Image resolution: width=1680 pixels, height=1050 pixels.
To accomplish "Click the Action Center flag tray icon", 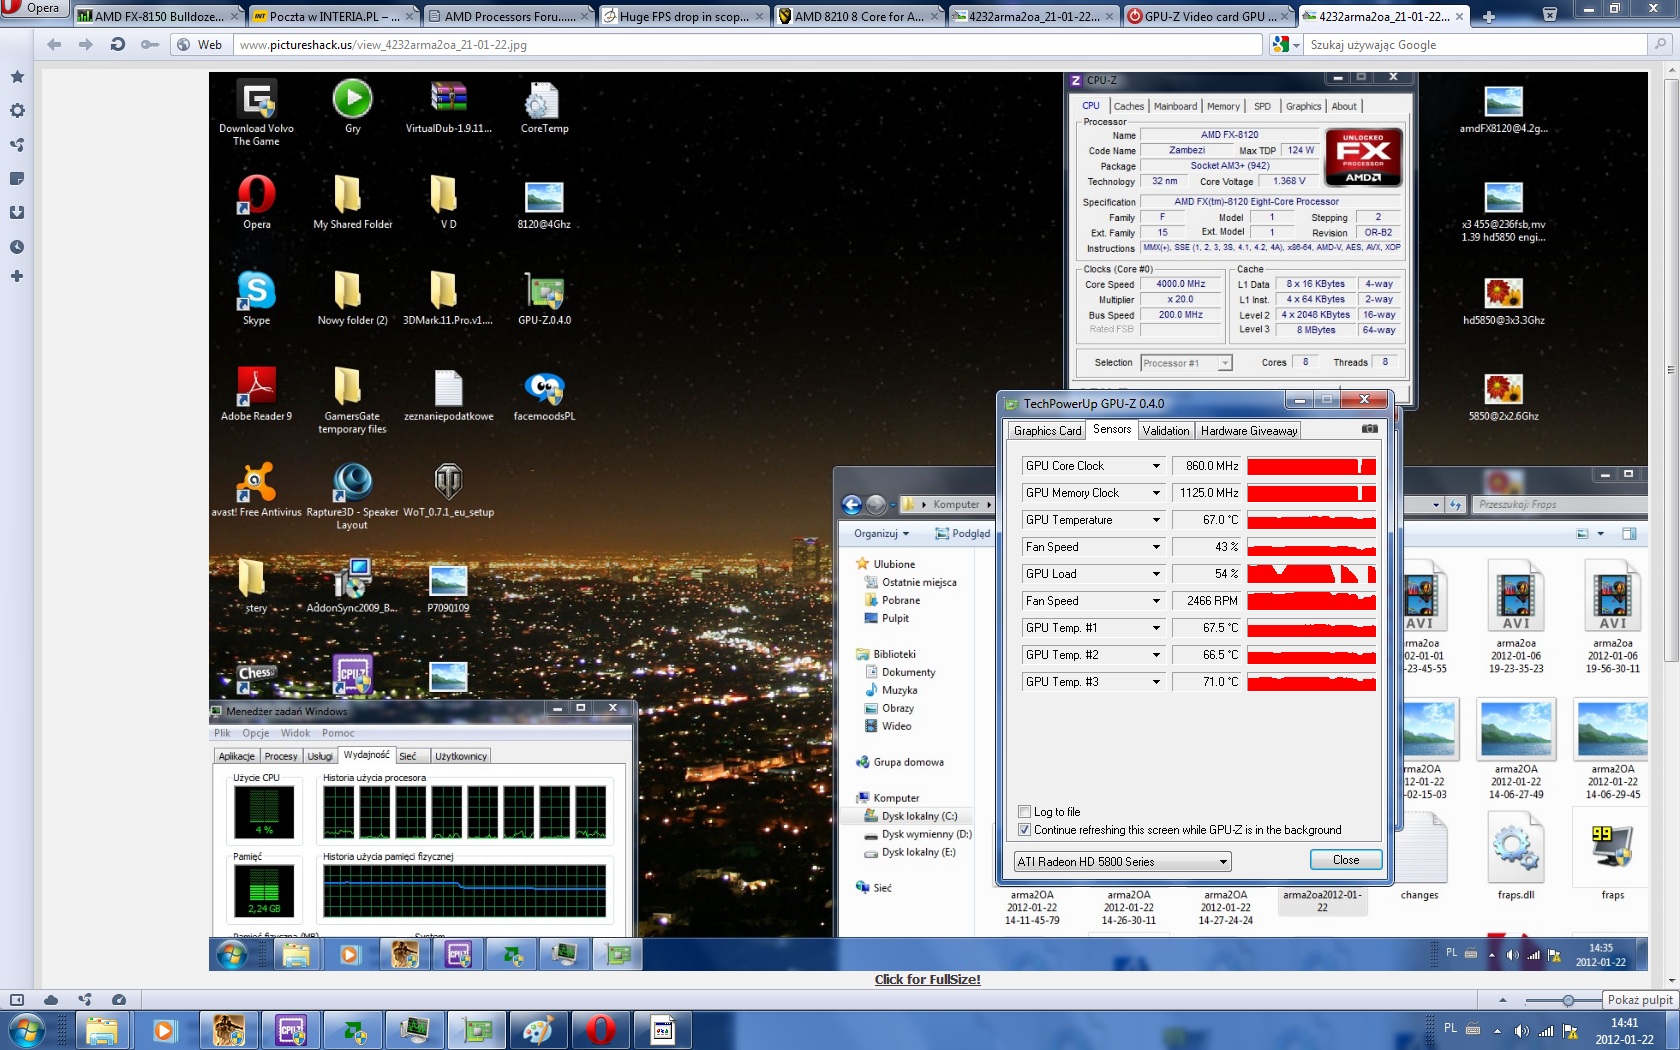I will [1570, 1030].
